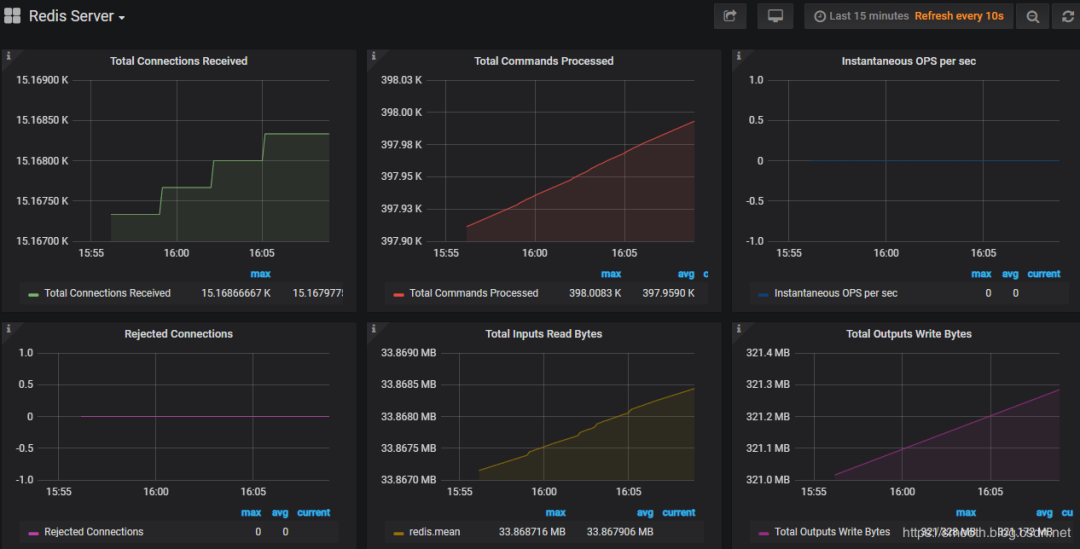
Task: Toggle the redis.mean legend series
Action: tap(435, 532)
